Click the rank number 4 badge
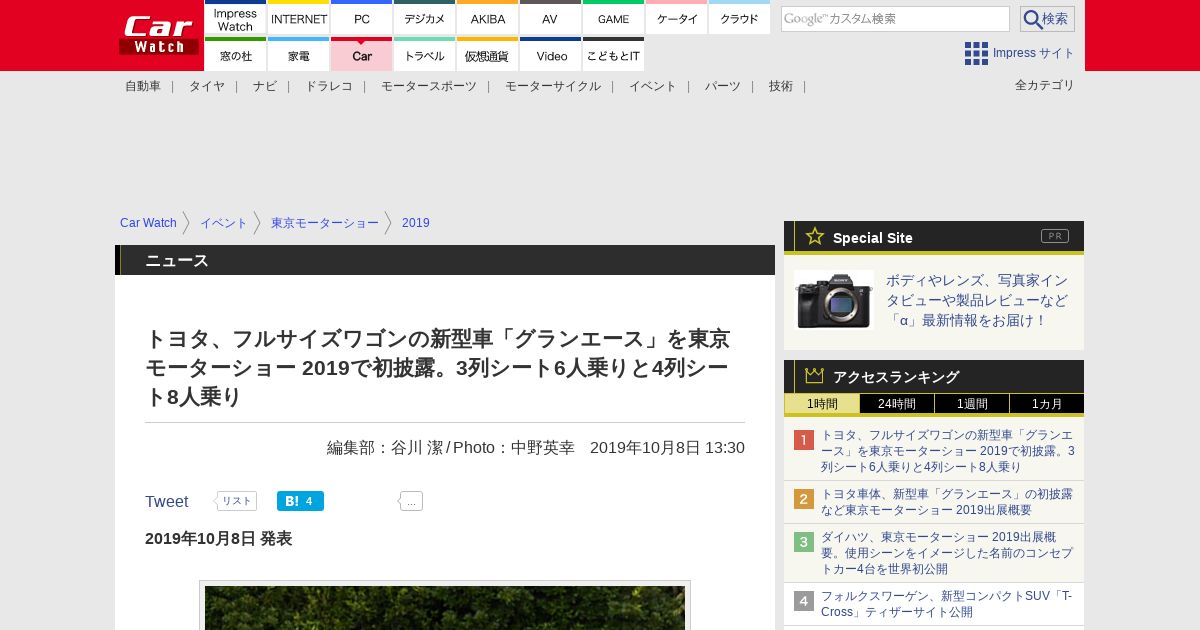 coord(804,601)
